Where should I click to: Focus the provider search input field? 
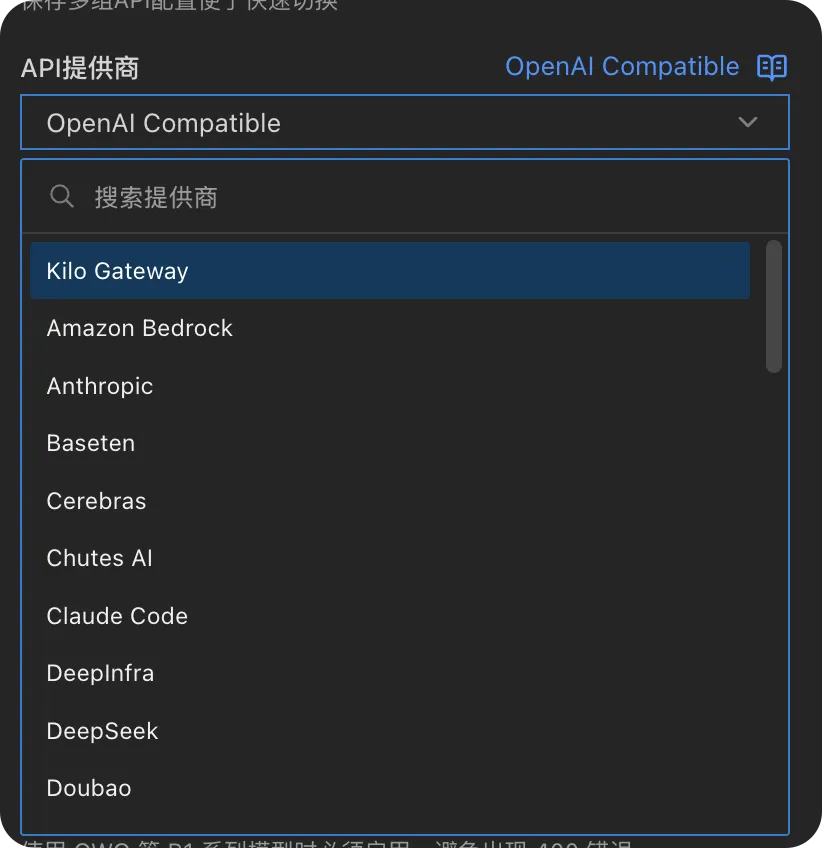tap(420, 197)
